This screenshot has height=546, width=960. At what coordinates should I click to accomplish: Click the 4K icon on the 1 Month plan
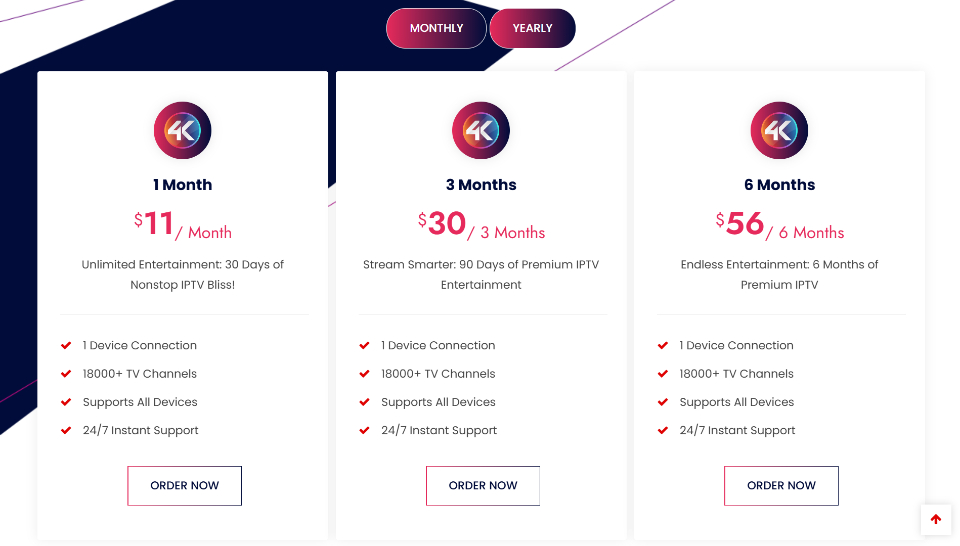pyautogui.click(x=182, y=130)
